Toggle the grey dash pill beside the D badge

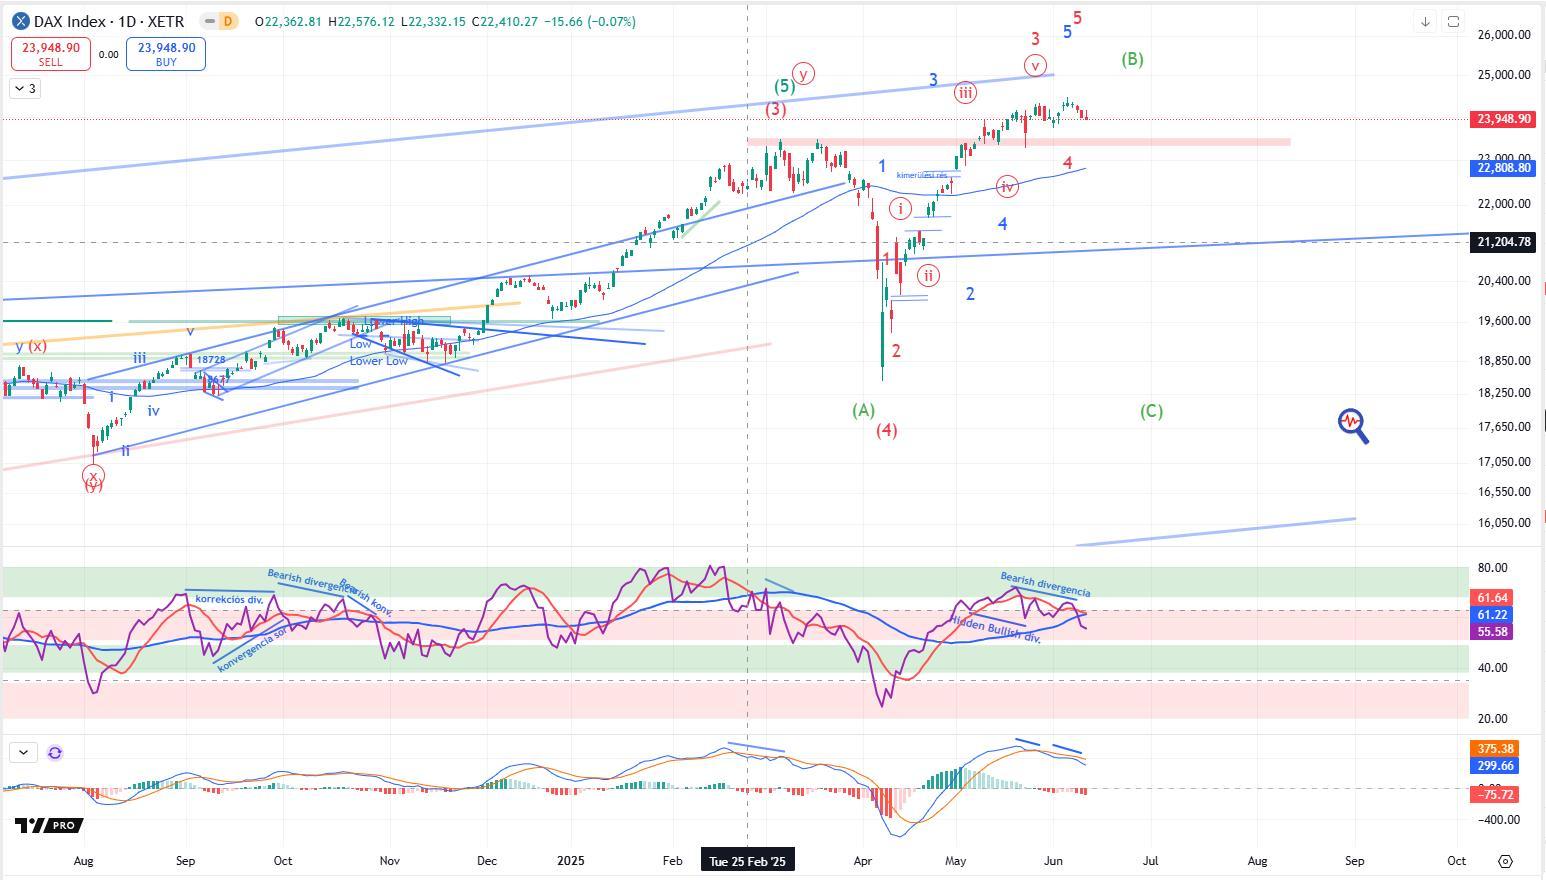point(208,21)
